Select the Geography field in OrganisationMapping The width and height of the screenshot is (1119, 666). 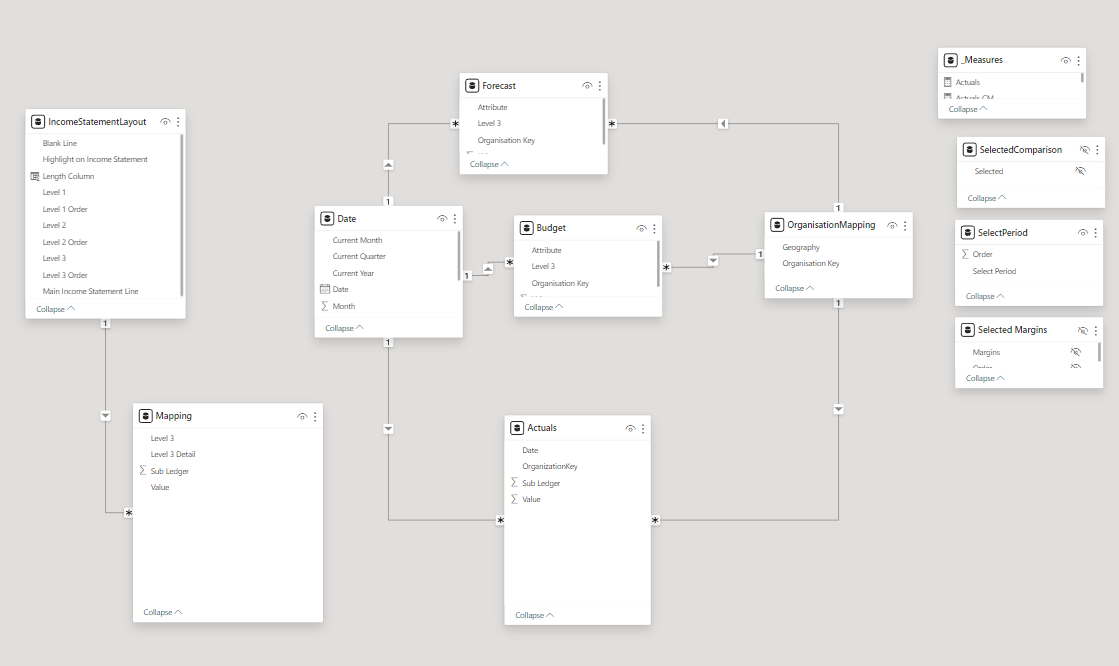point(801,247)
